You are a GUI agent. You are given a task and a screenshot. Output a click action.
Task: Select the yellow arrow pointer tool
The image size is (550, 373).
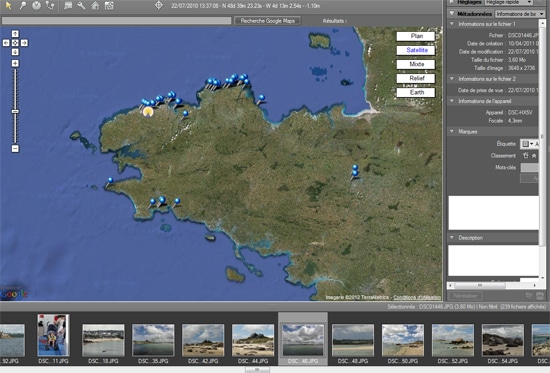[9, 6]
